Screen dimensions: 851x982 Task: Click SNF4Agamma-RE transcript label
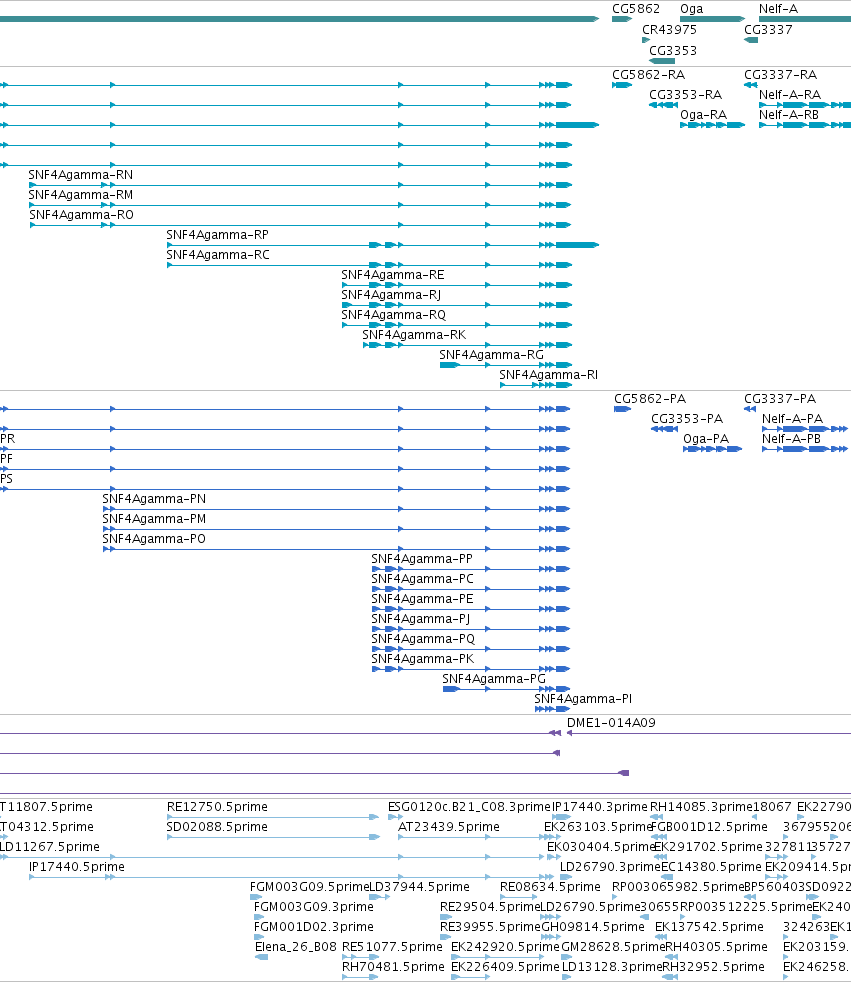point(393,275)
